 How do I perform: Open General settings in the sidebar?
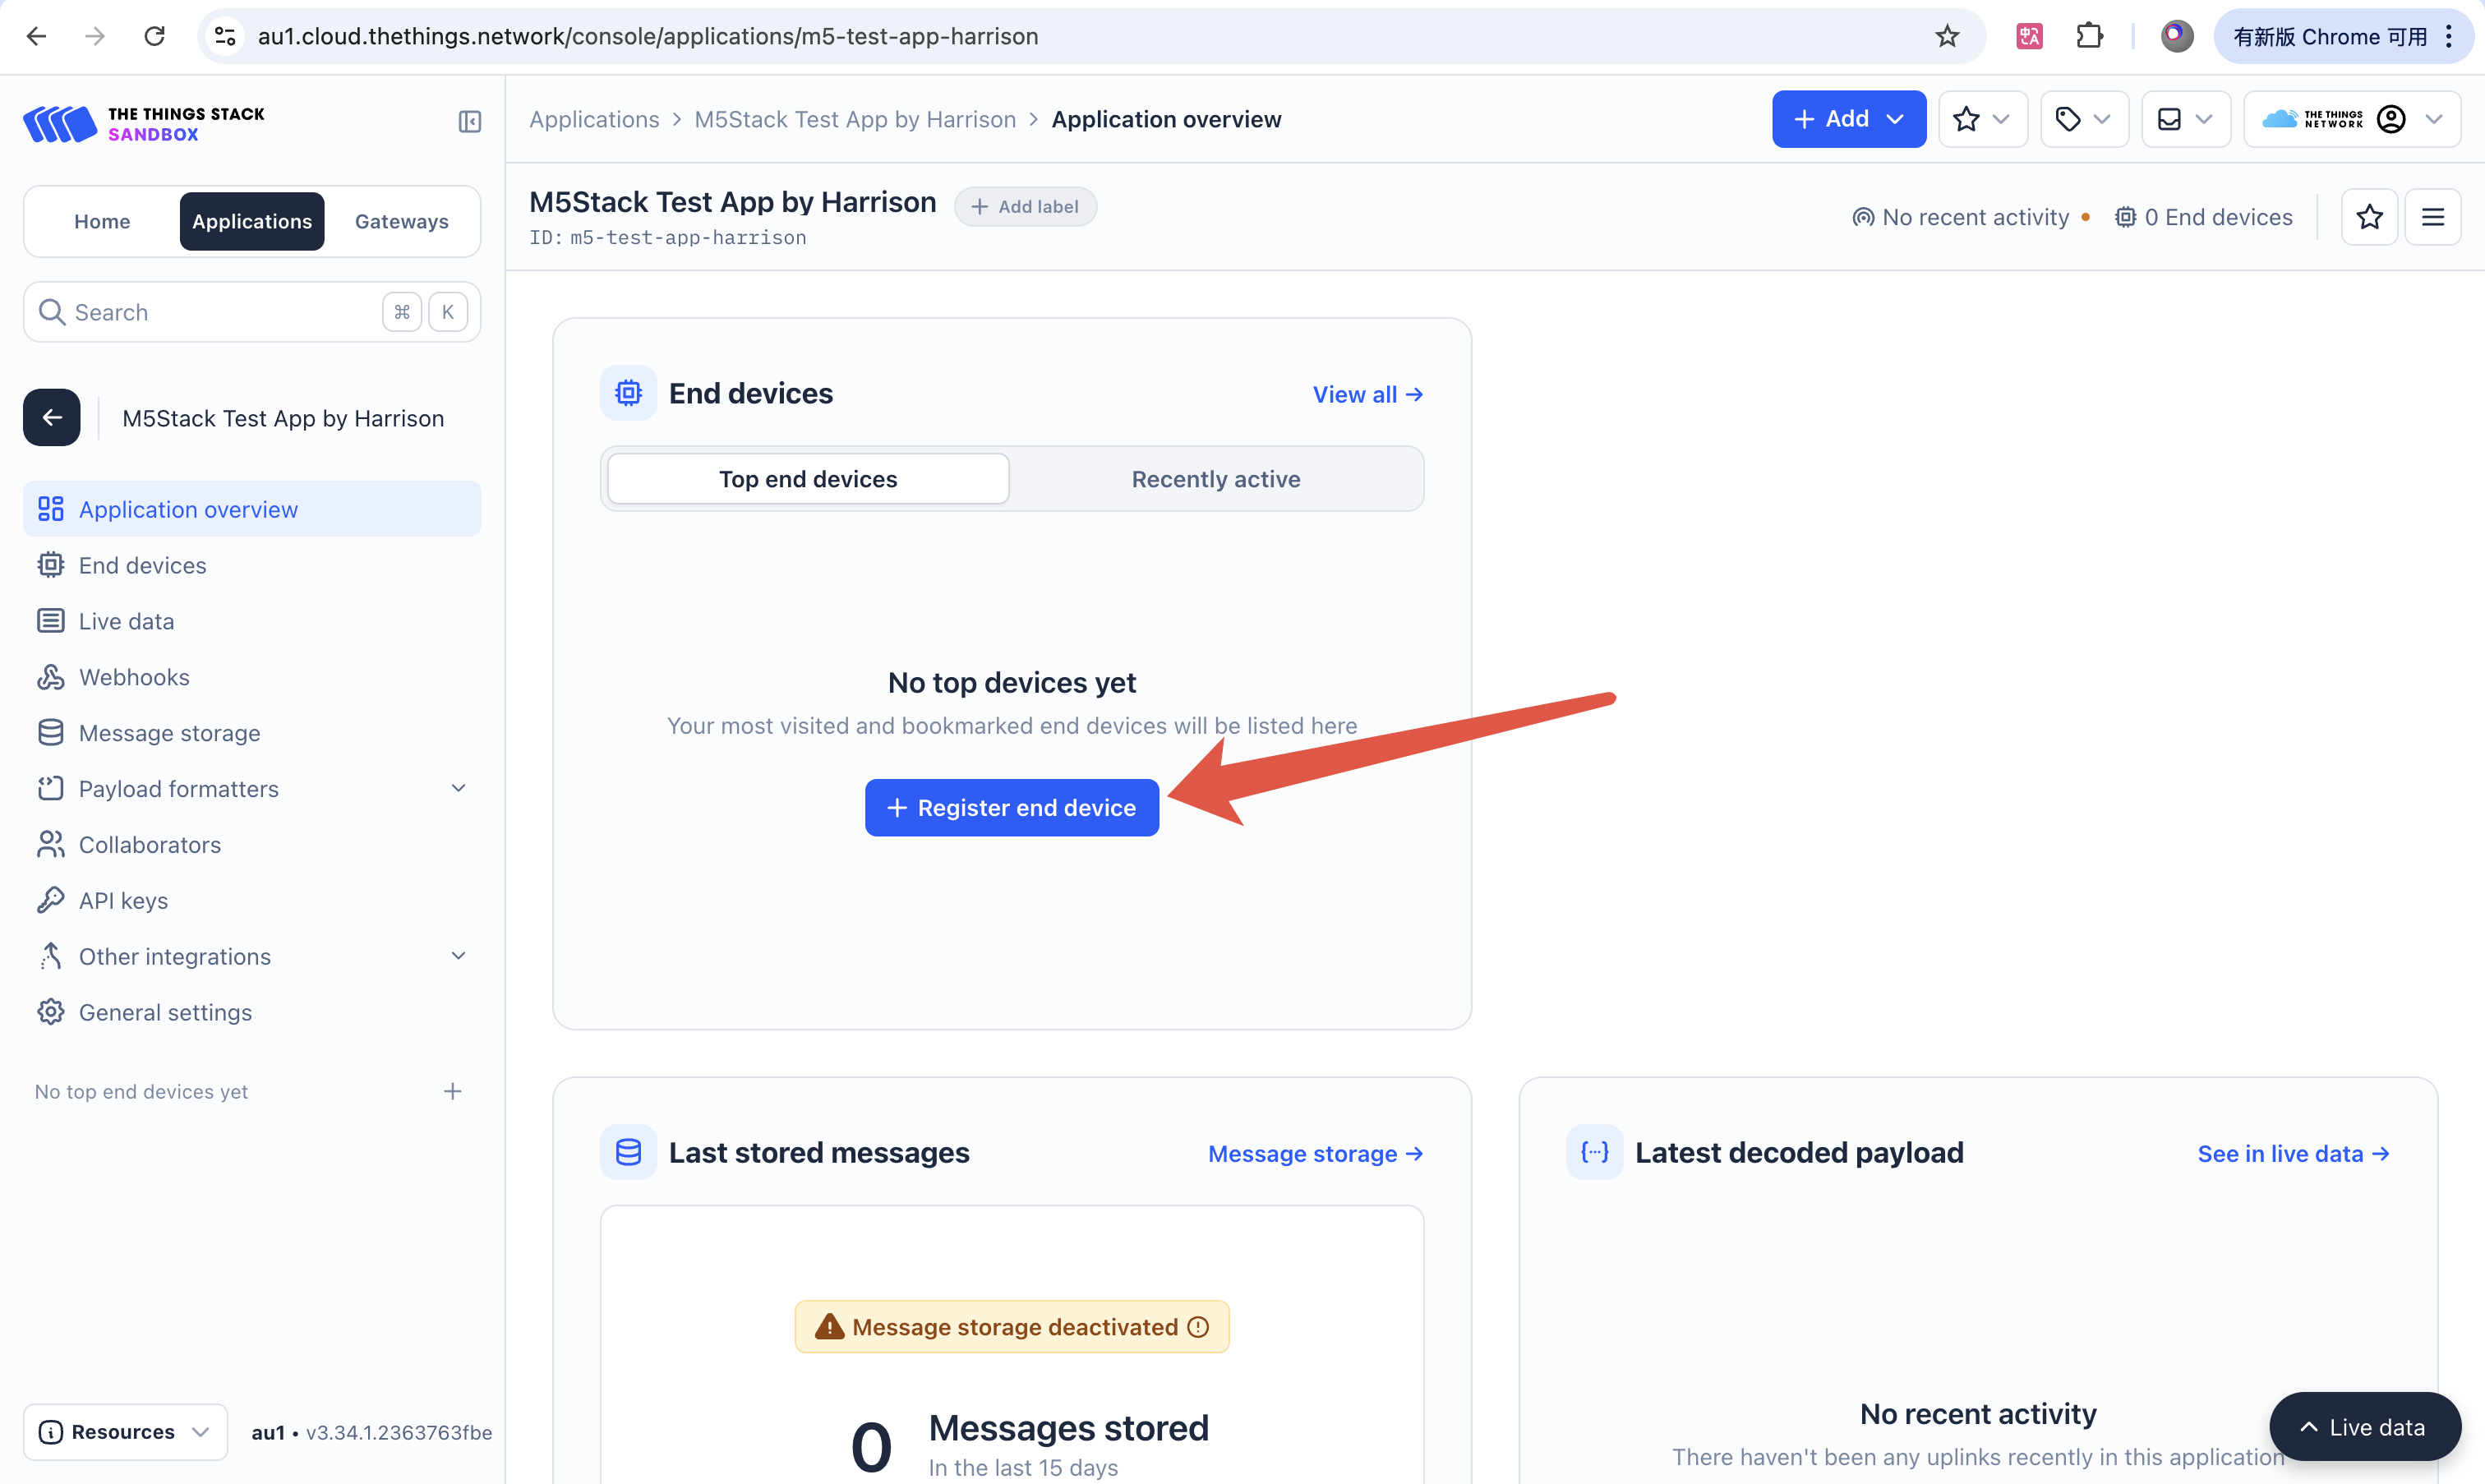click(252, 1013)
